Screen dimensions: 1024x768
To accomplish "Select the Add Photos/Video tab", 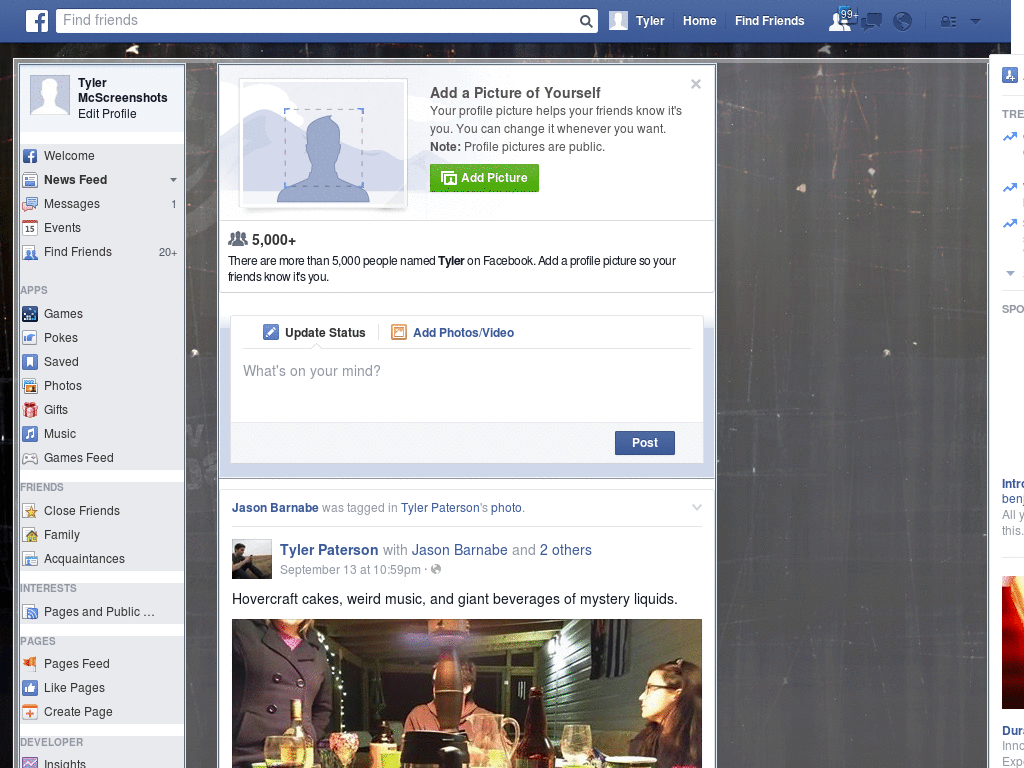I will coord(453,332).
